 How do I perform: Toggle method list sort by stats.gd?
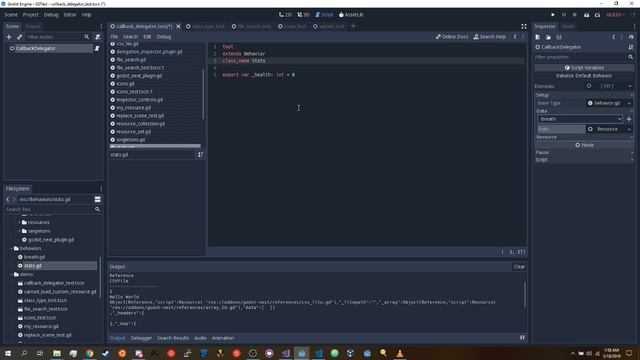[x=200, y=155]
